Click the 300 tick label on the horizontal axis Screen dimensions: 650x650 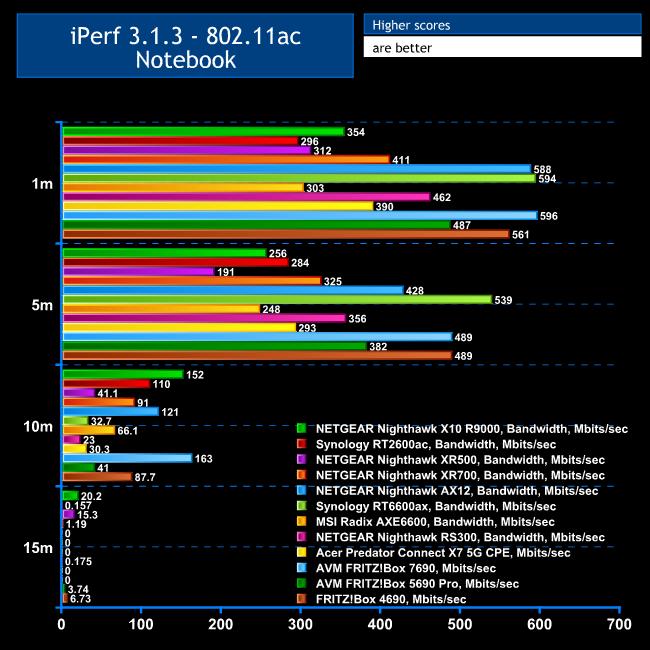coord(300,624)
